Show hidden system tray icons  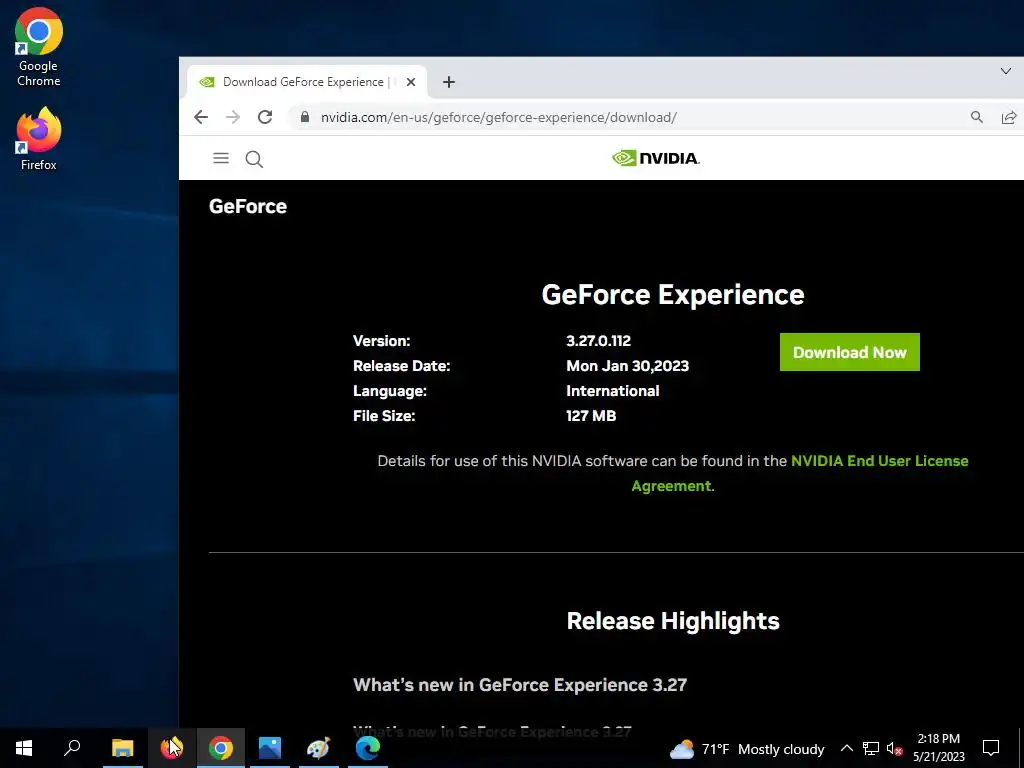[846, 748]
